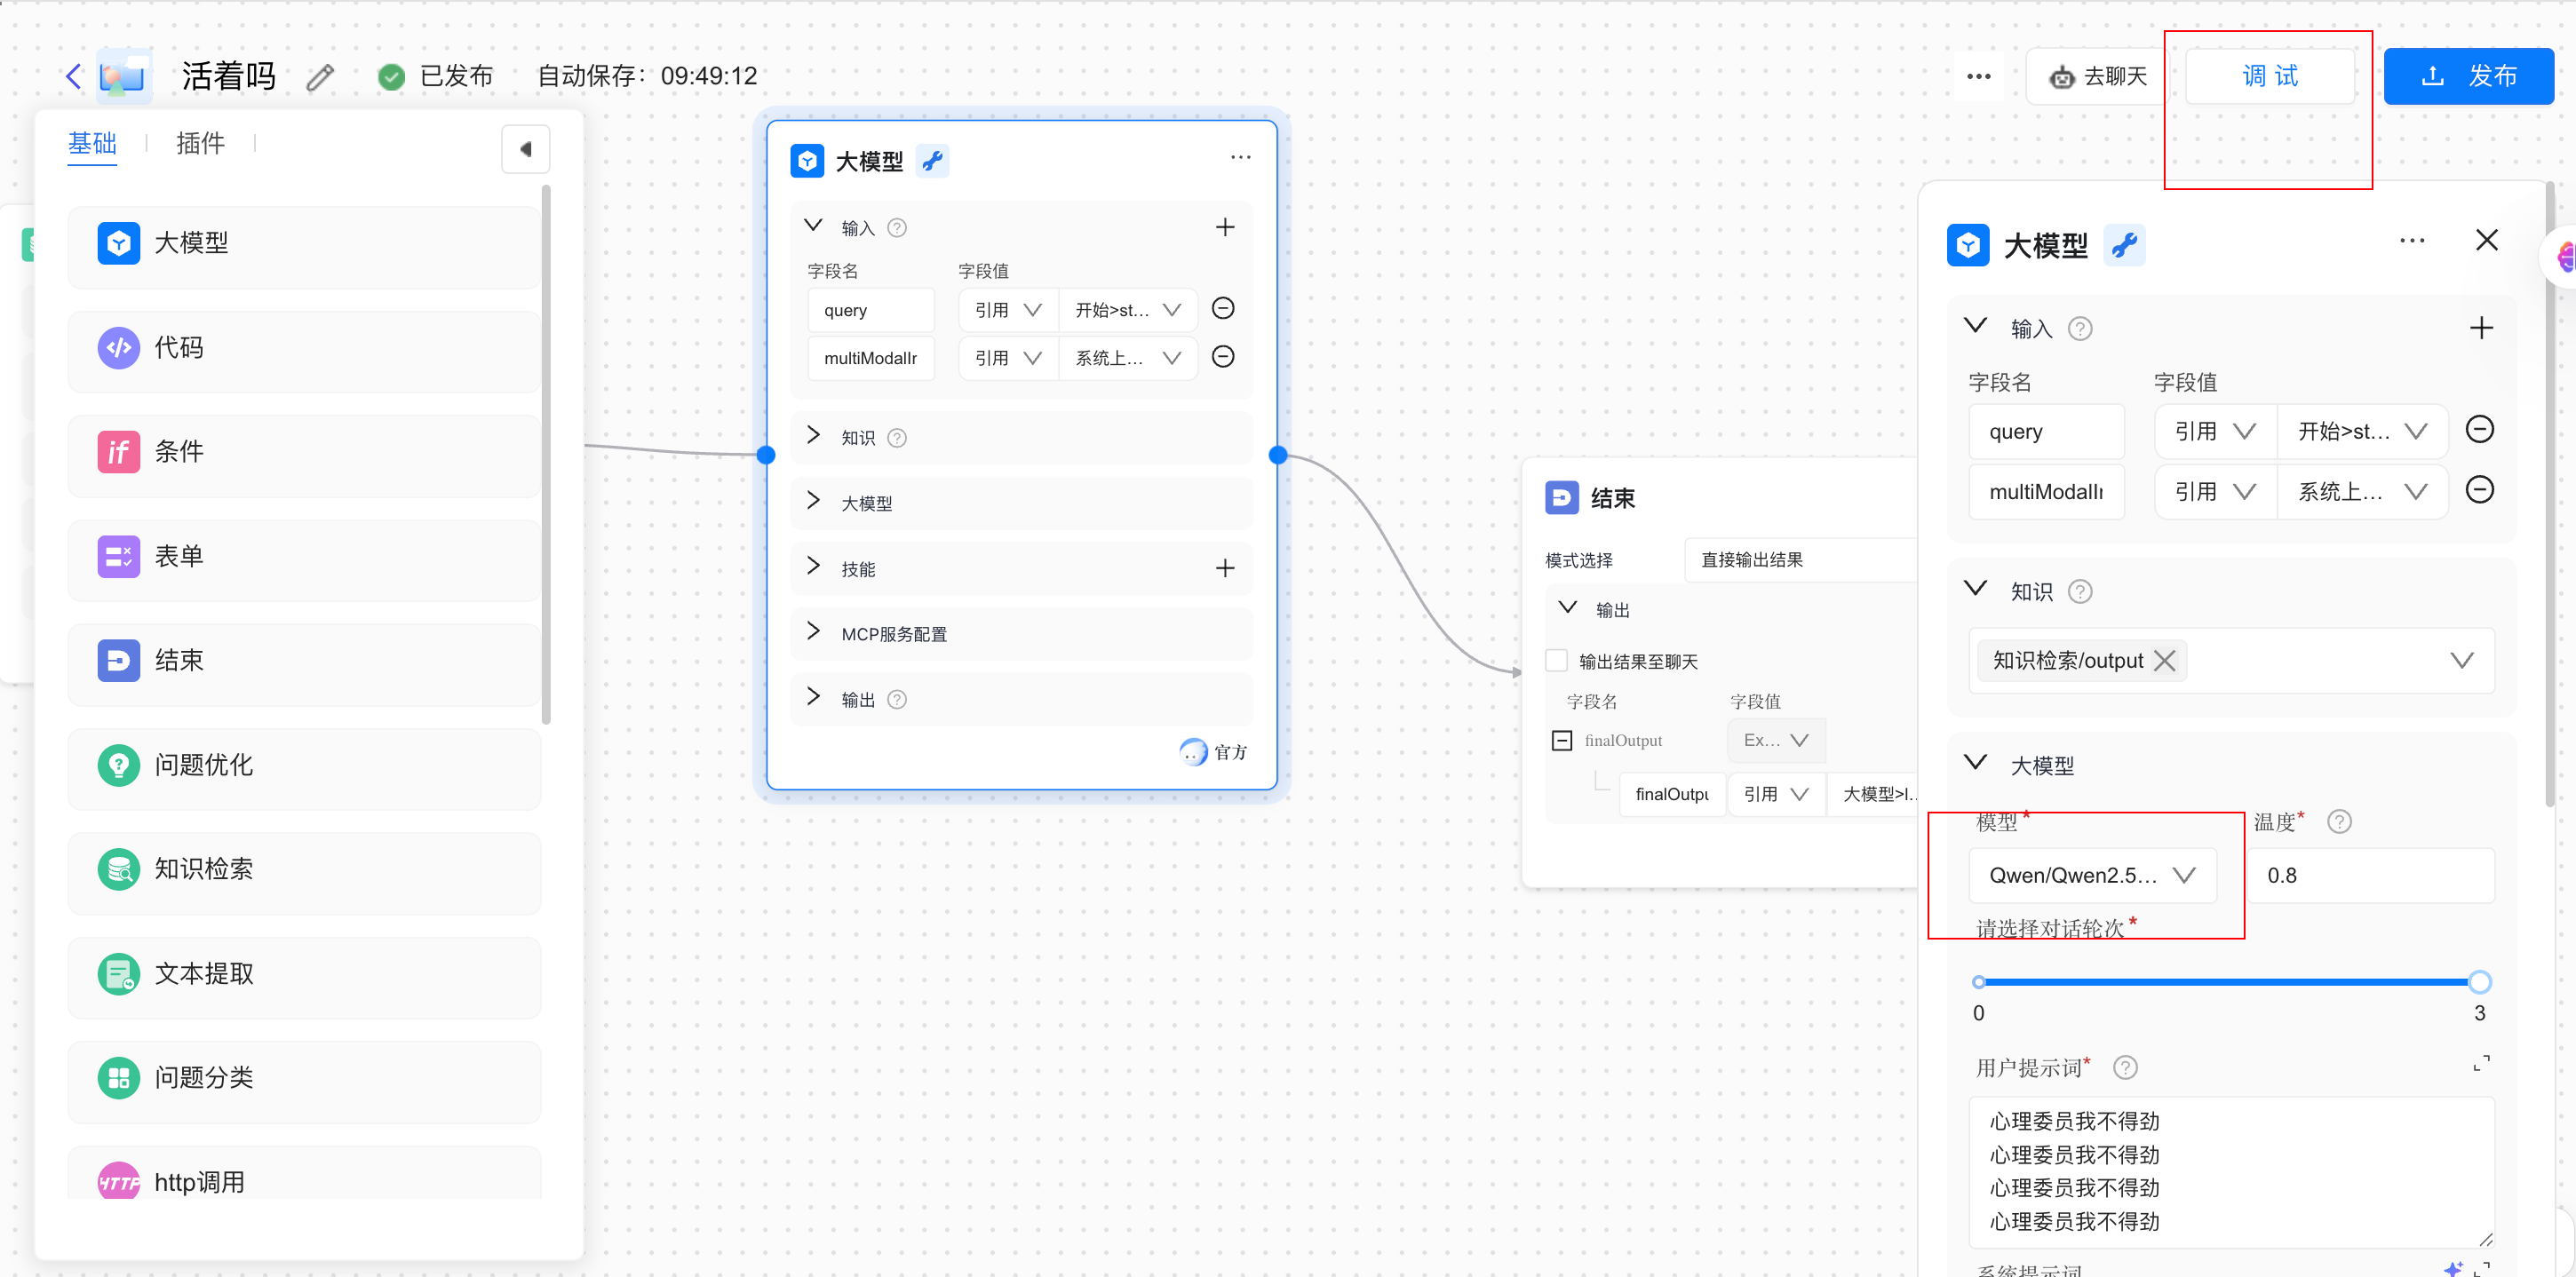The width and height of the screenshot is (2576, 1277).
Task: Click the plus icon to add input field
Action: [1225, 227]
